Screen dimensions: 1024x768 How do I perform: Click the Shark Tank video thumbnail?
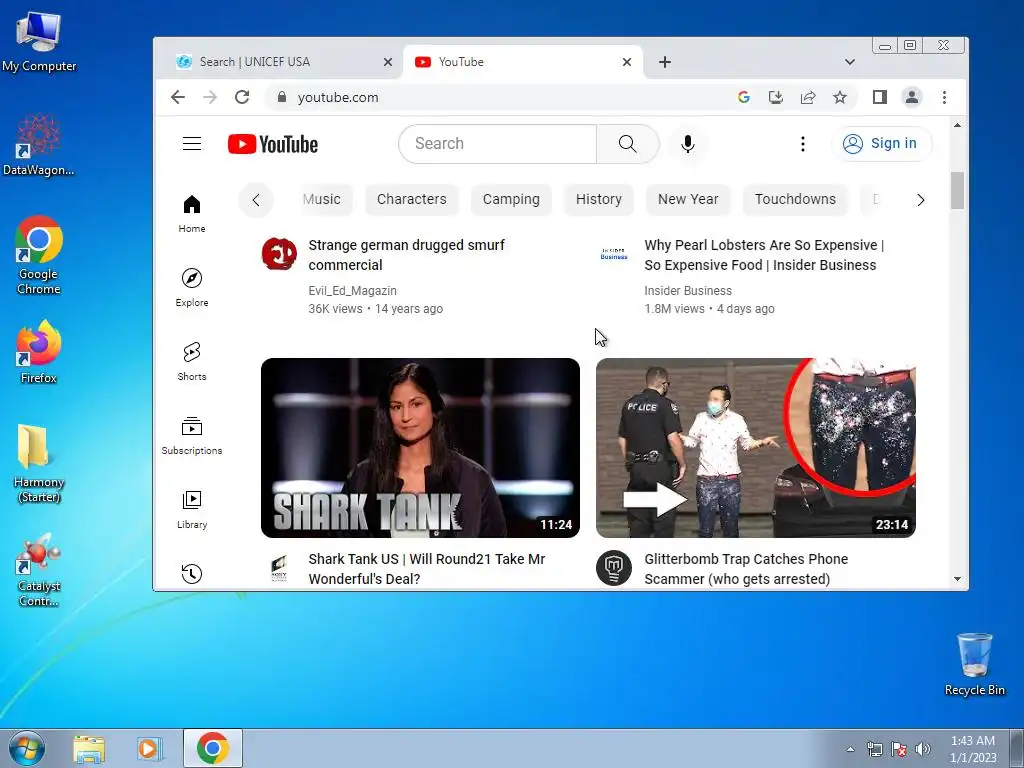(x=421, y=448)
